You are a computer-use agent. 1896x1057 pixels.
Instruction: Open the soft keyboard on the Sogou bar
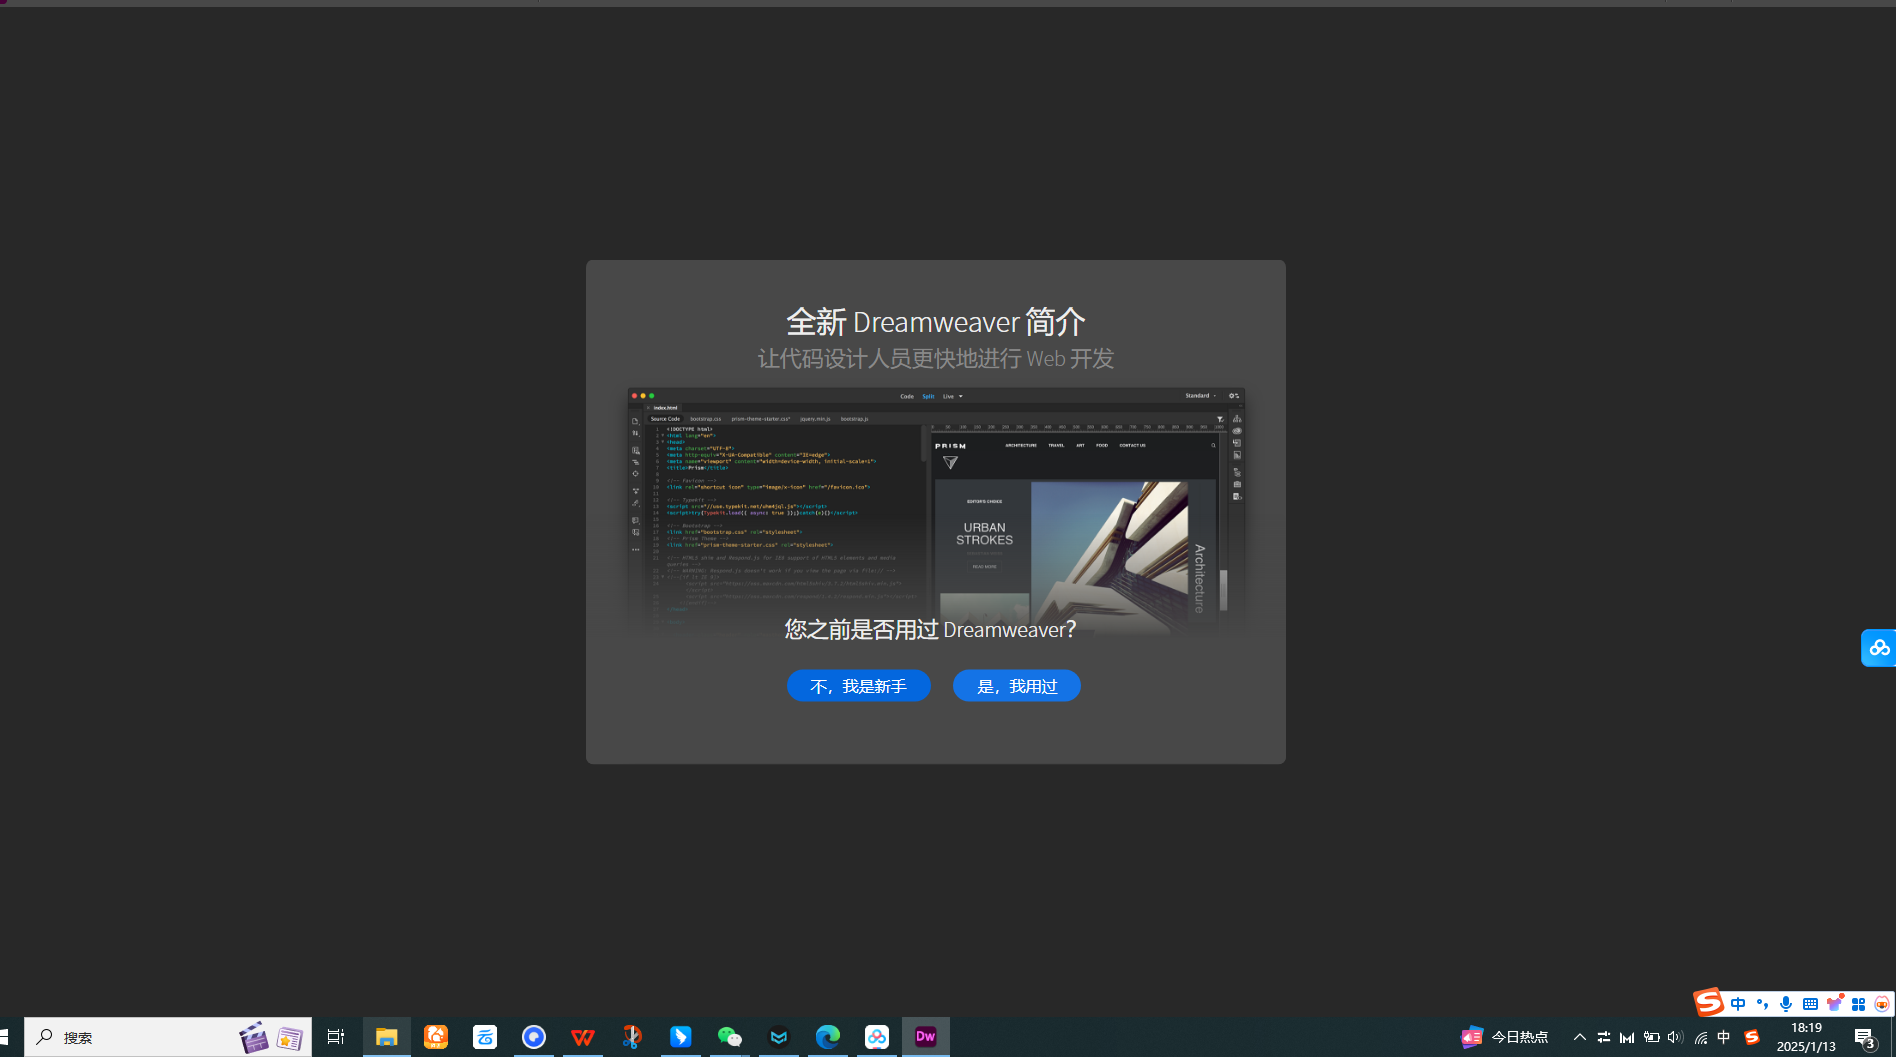(x=1810, y=1004)
